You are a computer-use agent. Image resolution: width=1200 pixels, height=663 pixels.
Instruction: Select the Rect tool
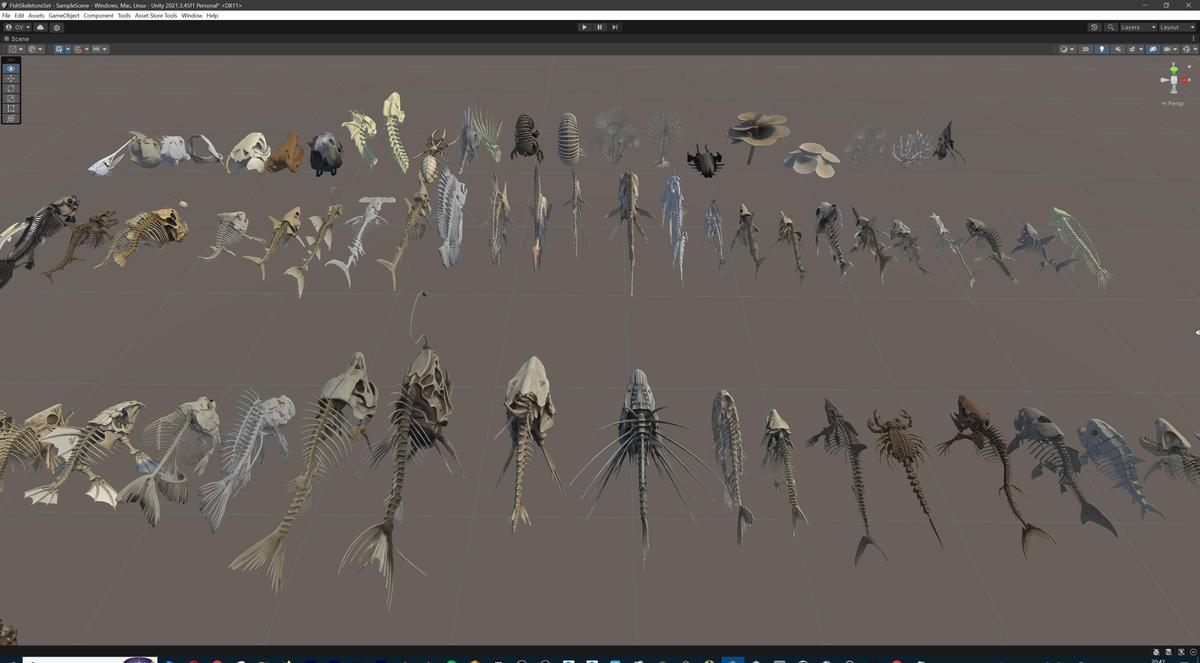tap(10, 107)
